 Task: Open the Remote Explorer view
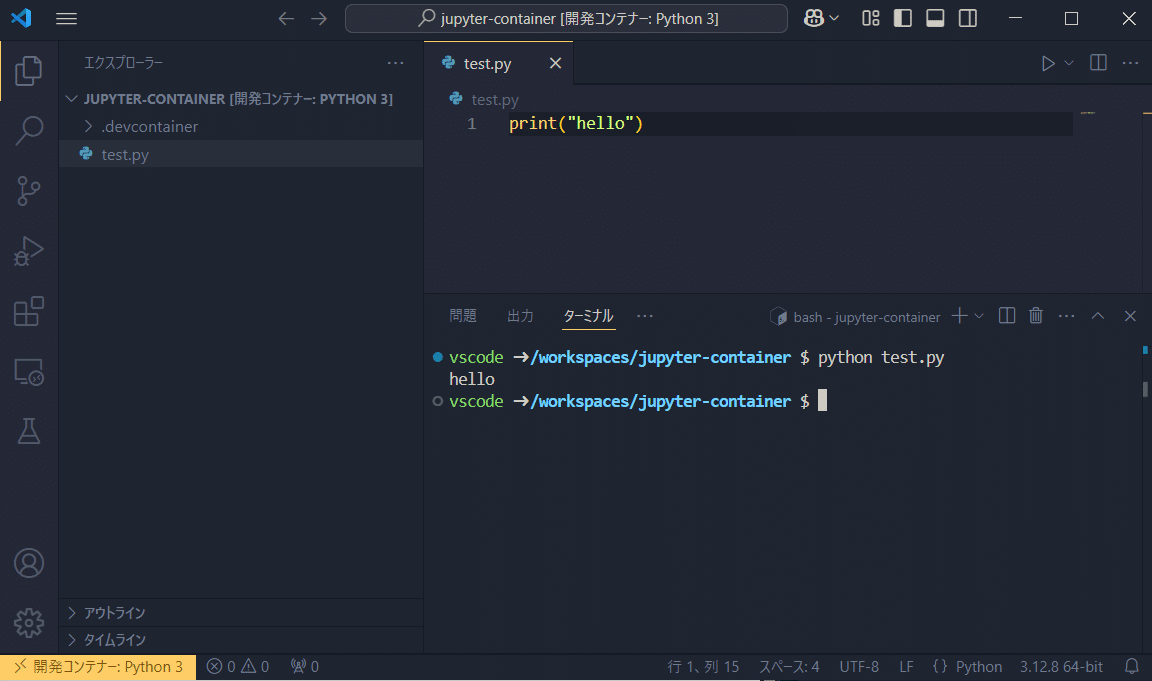pyautogui.click(x=29, y=372)
